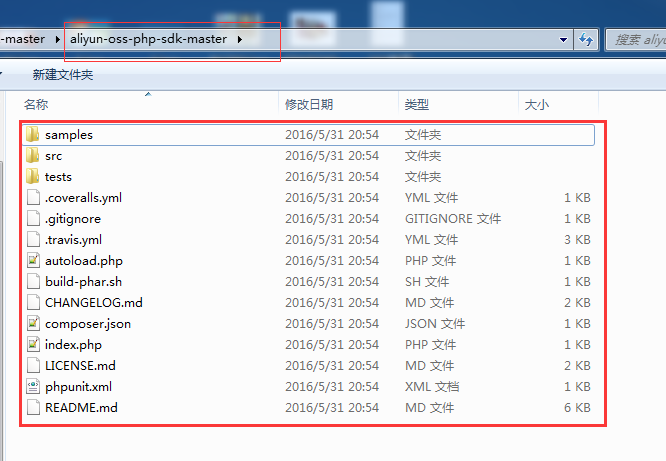Select the README.md file name
This screenshot has width=666, height=461.
click(81, 408)
